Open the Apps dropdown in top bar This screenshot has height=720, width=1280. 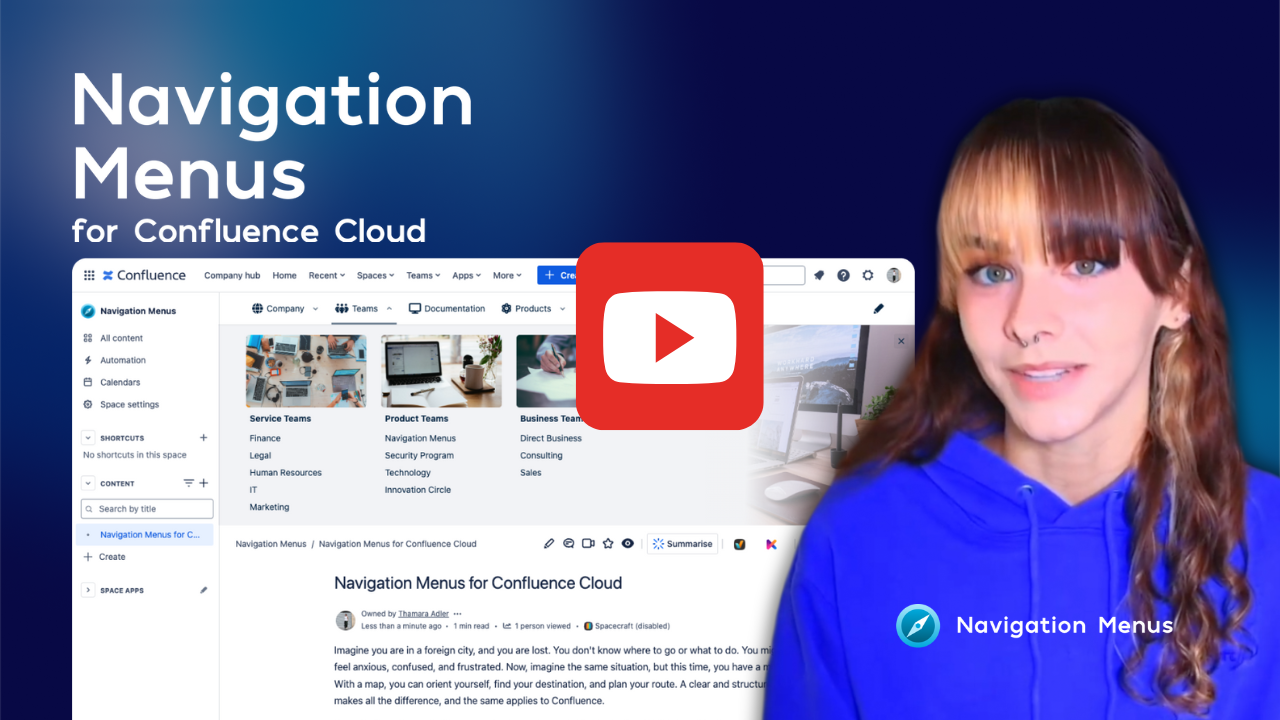[x=466, y=276]
